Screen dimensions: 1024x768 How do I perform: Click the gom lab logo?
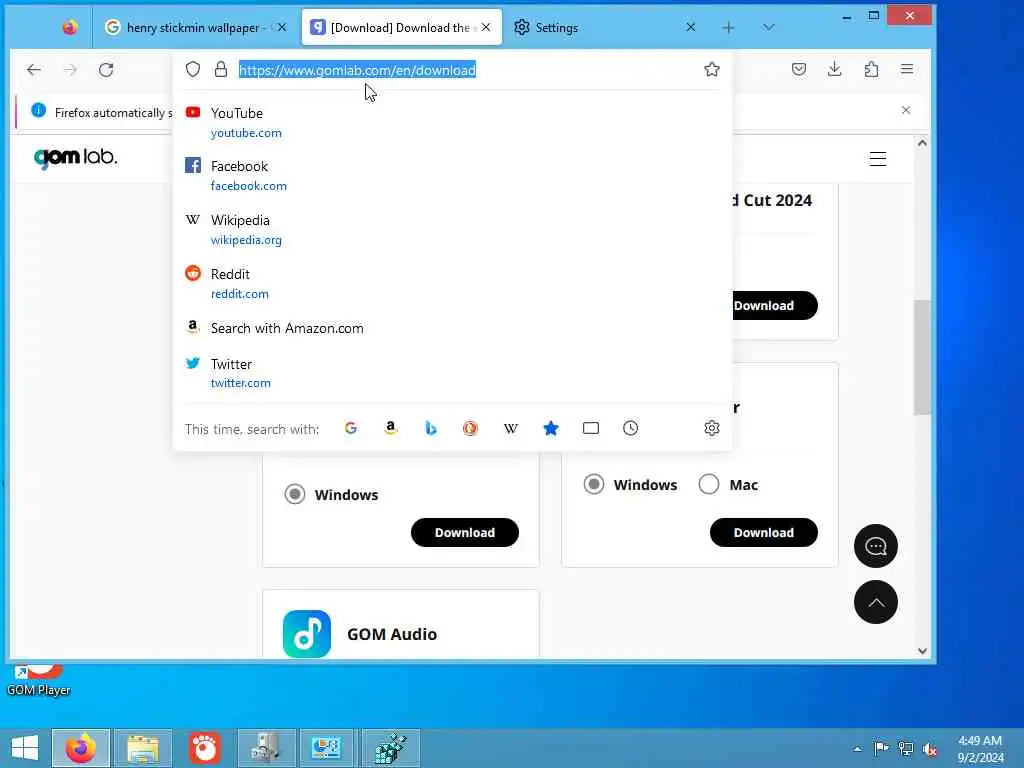(x=76, y=157)
